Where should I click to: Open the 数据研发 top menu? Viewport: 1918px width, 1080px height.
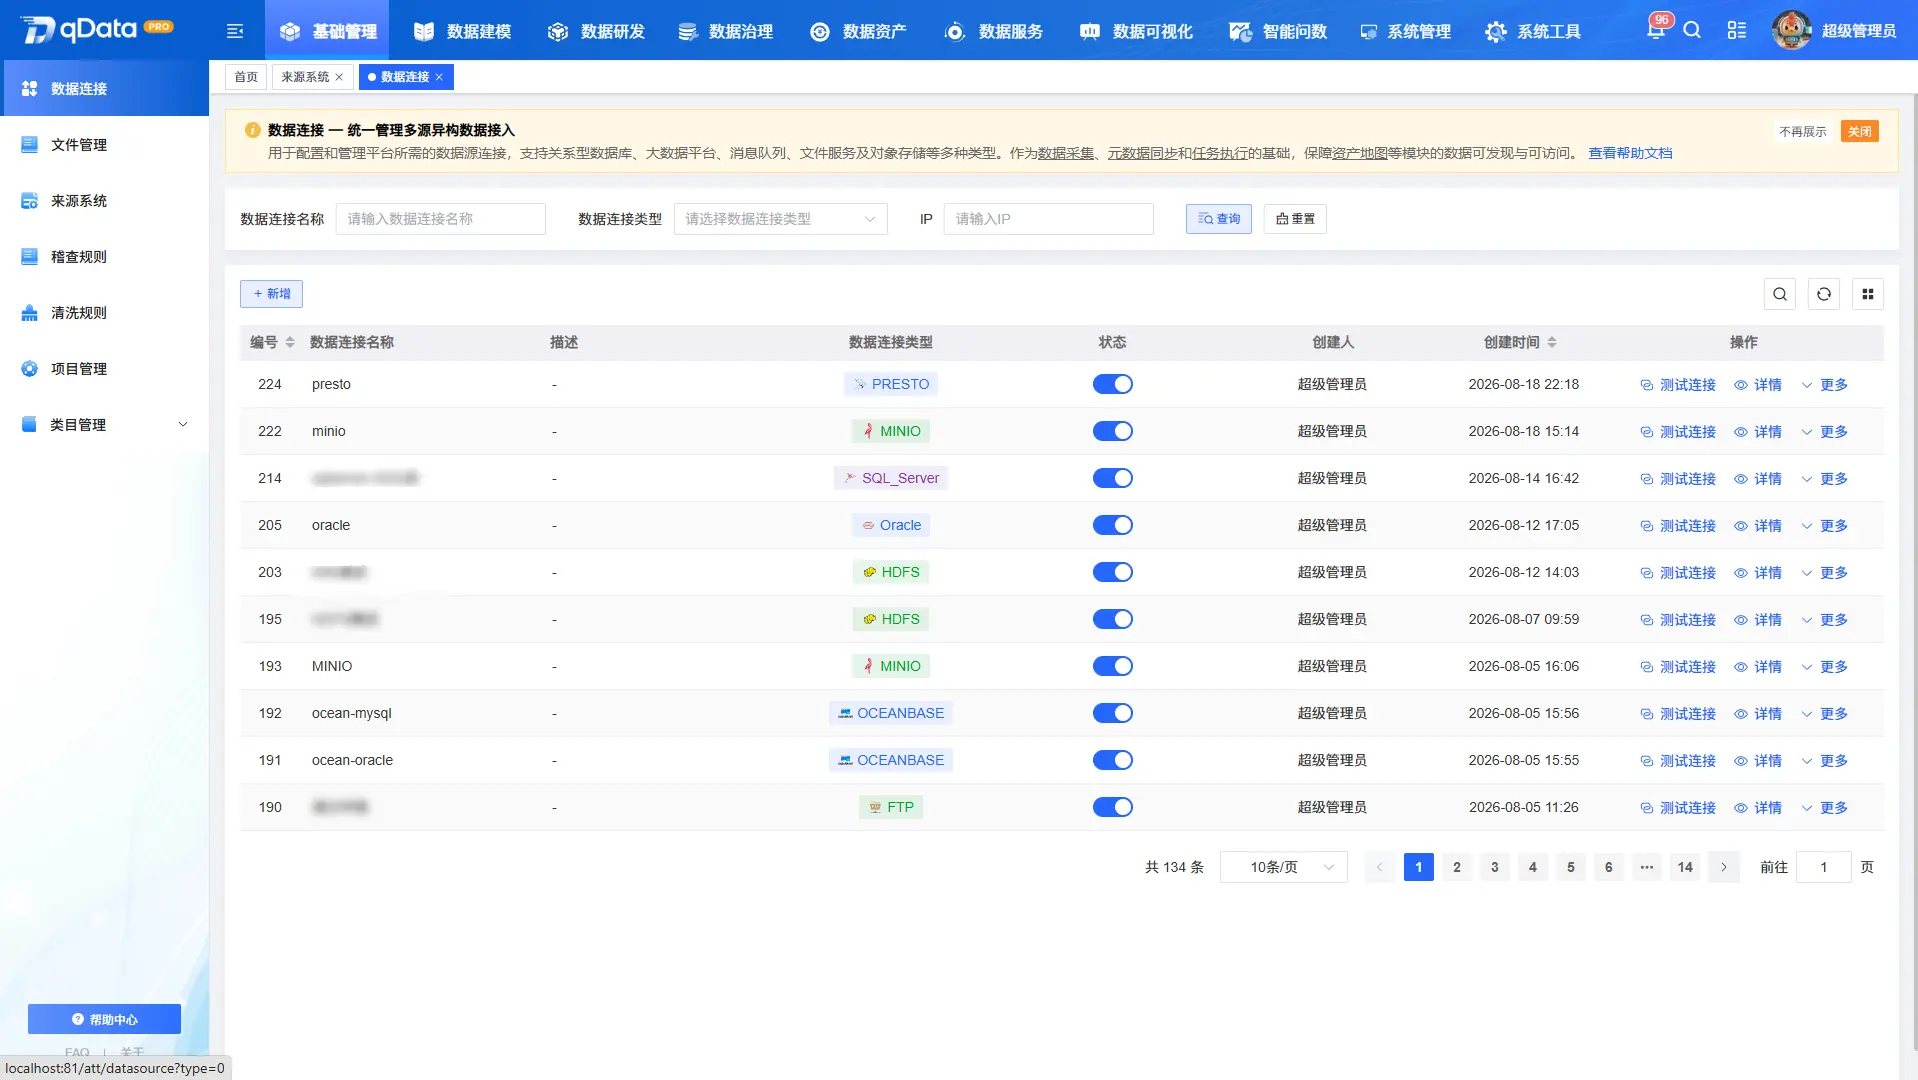click(596, 31)
